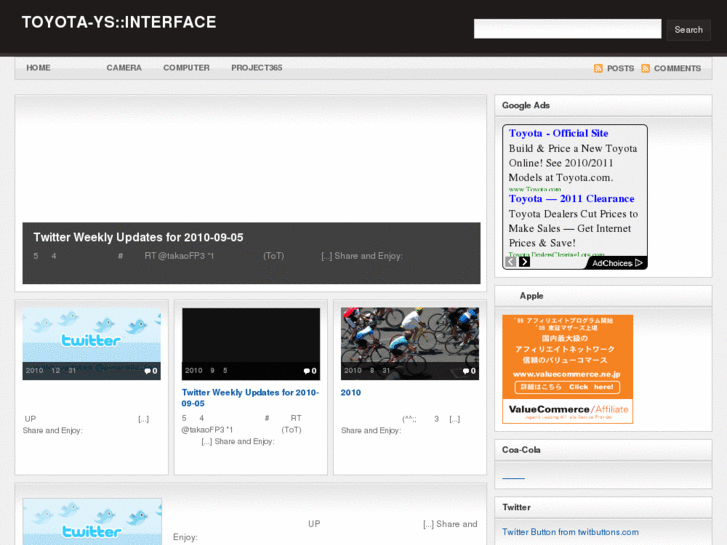The image size is (727, 545).
Task: Select the PROJECT365 navigation item
Action: pos(256,68)
